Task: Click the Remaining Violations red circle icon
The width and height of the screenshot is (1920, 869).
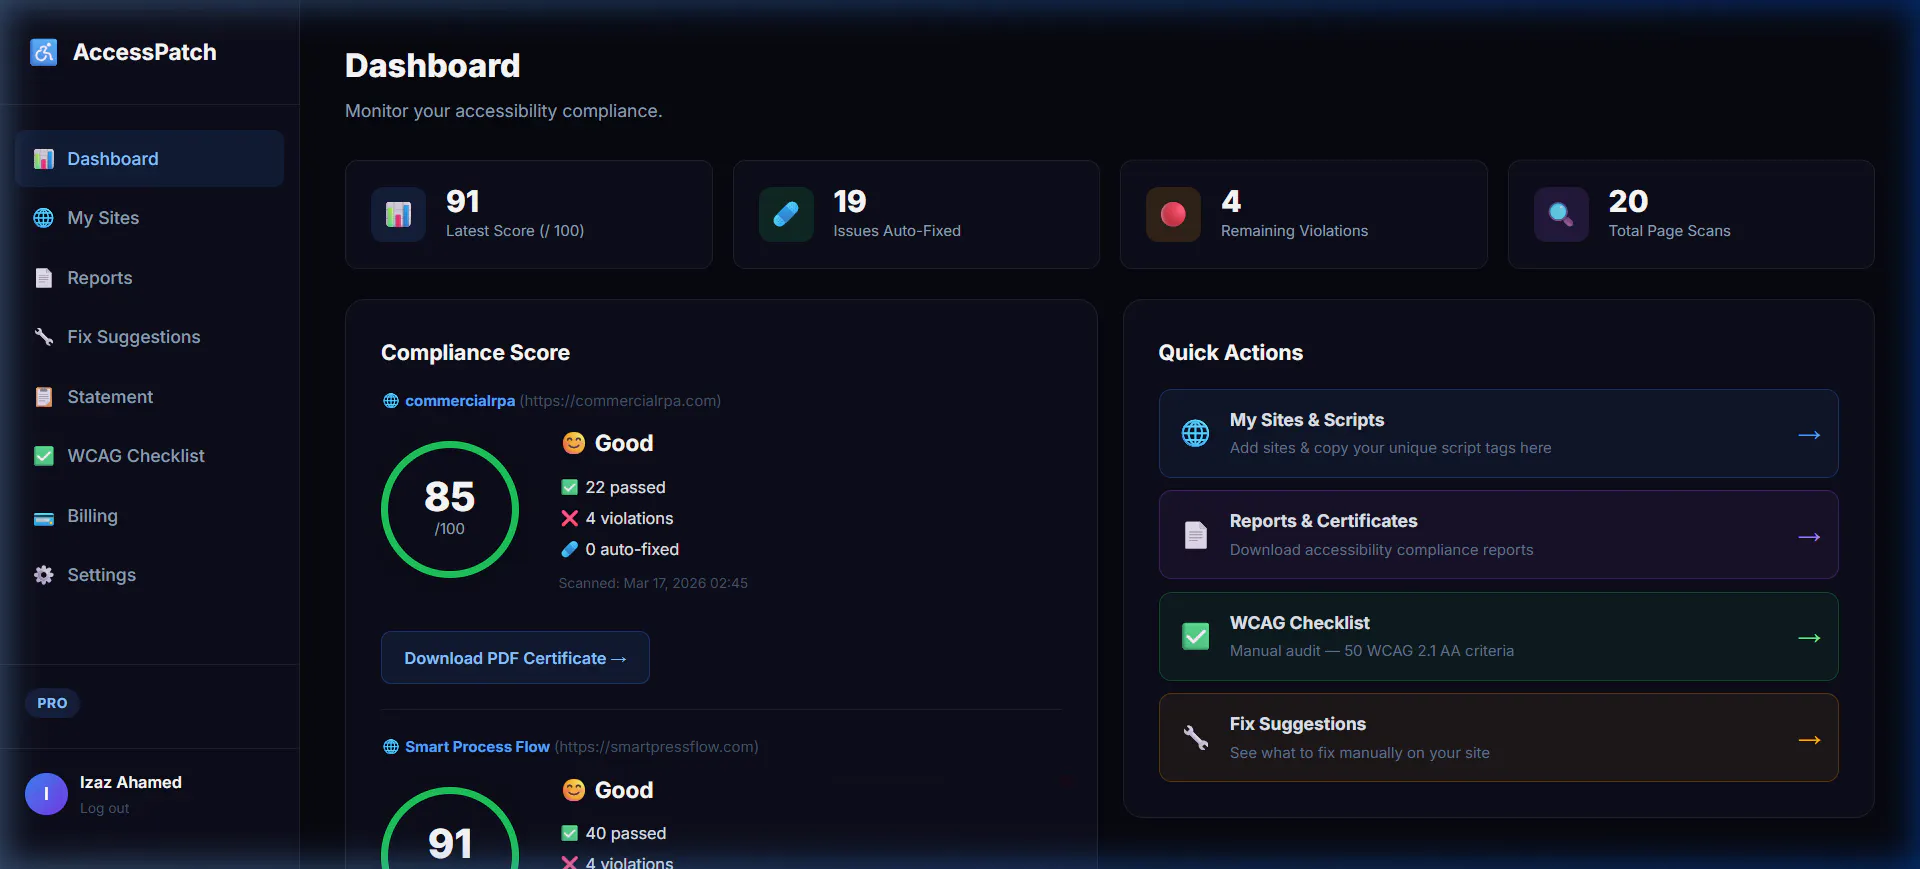Action: point(1173,214)
